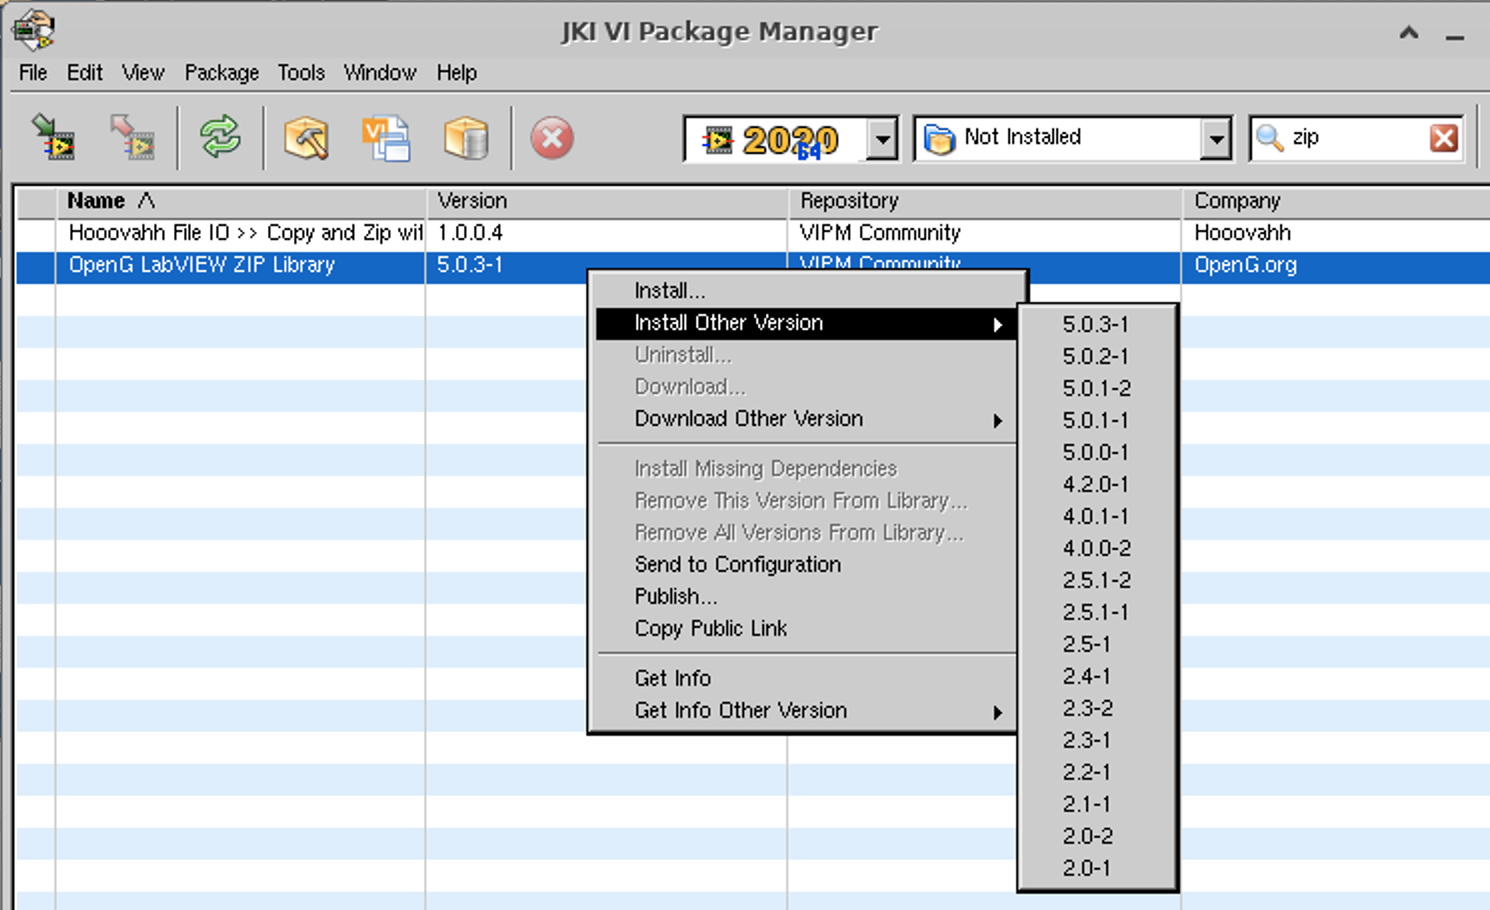
Task: Select version 5.0.0-1 in submenu
Action: [1096, 453]
